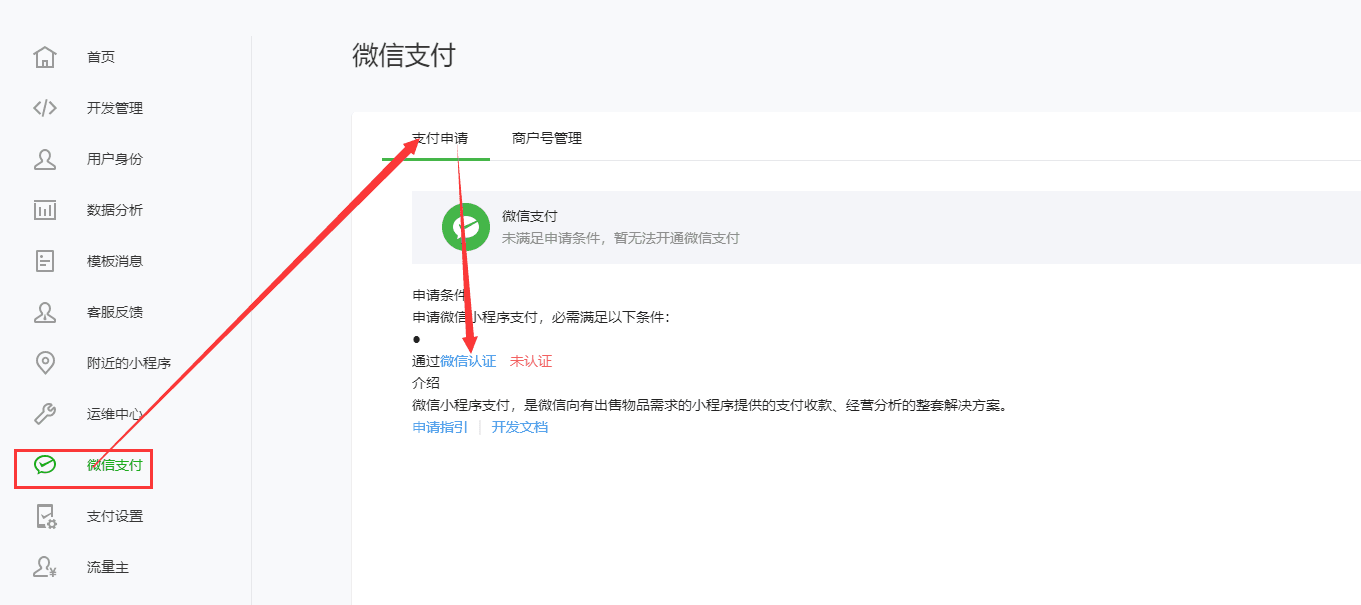Go to the 用户身份 section

[115, 159]
